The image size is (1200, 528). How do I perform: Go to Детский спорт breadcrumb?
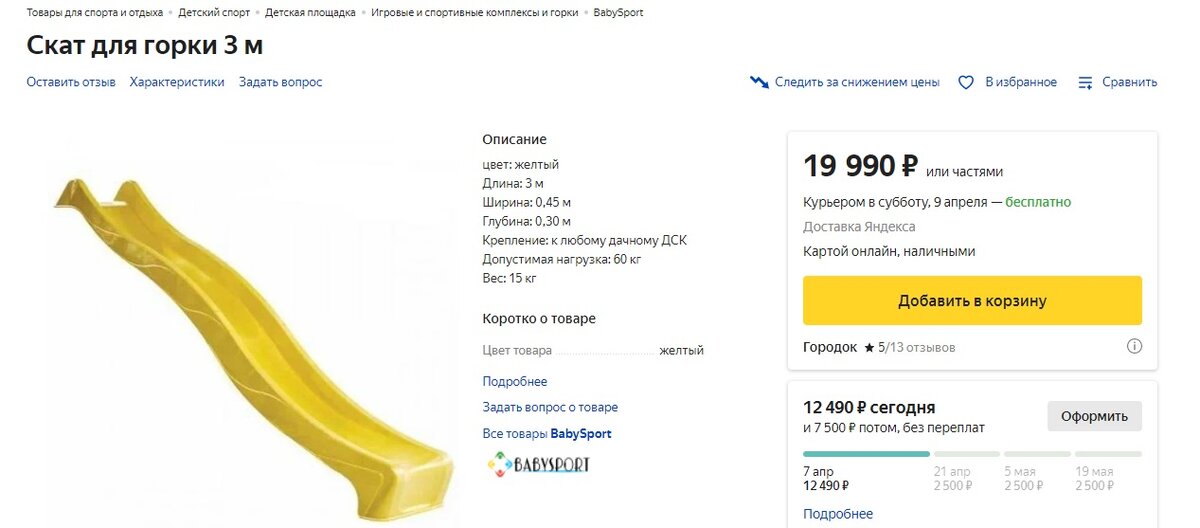click(214, 13)
